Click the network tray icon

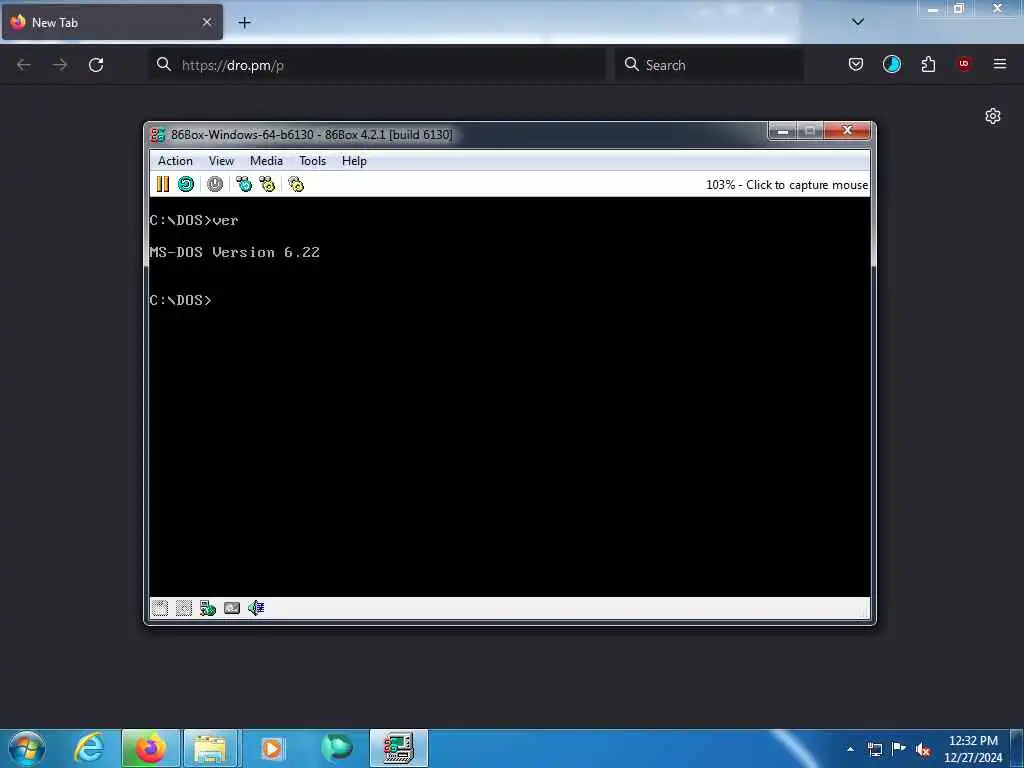click(874, 749)
